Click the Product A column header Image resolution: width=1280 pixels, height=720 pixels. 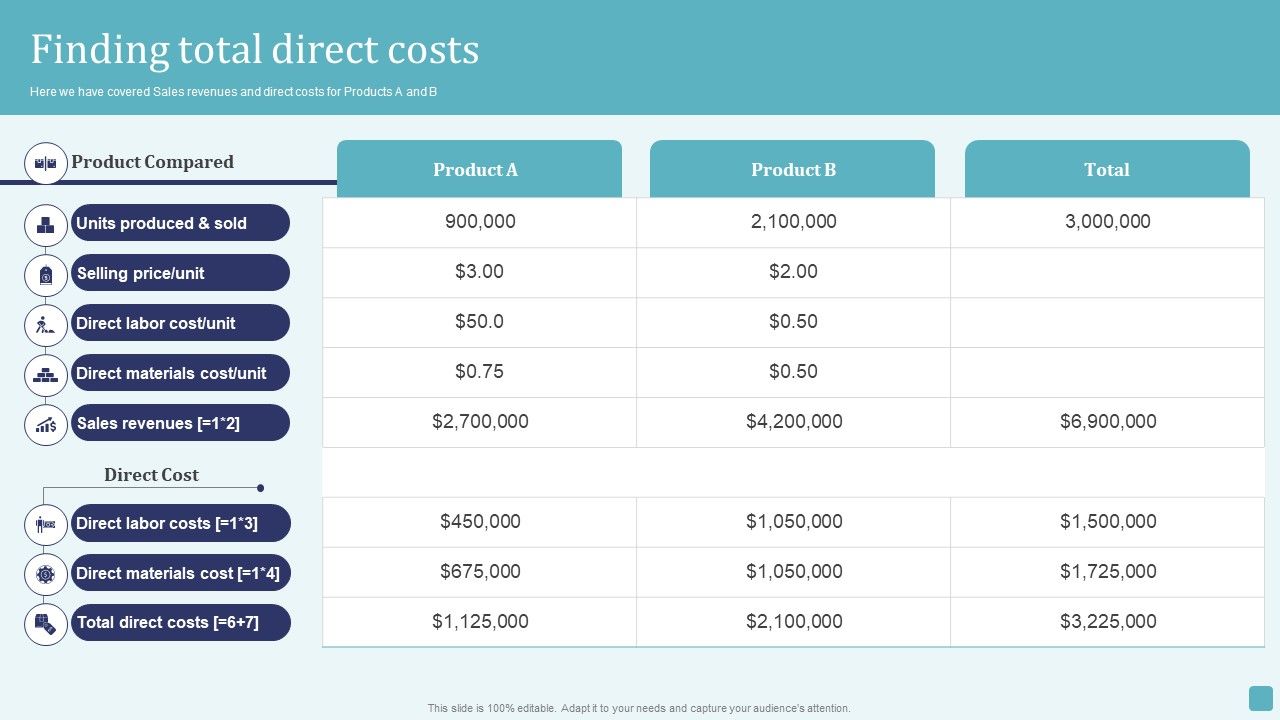pos(479,169)
